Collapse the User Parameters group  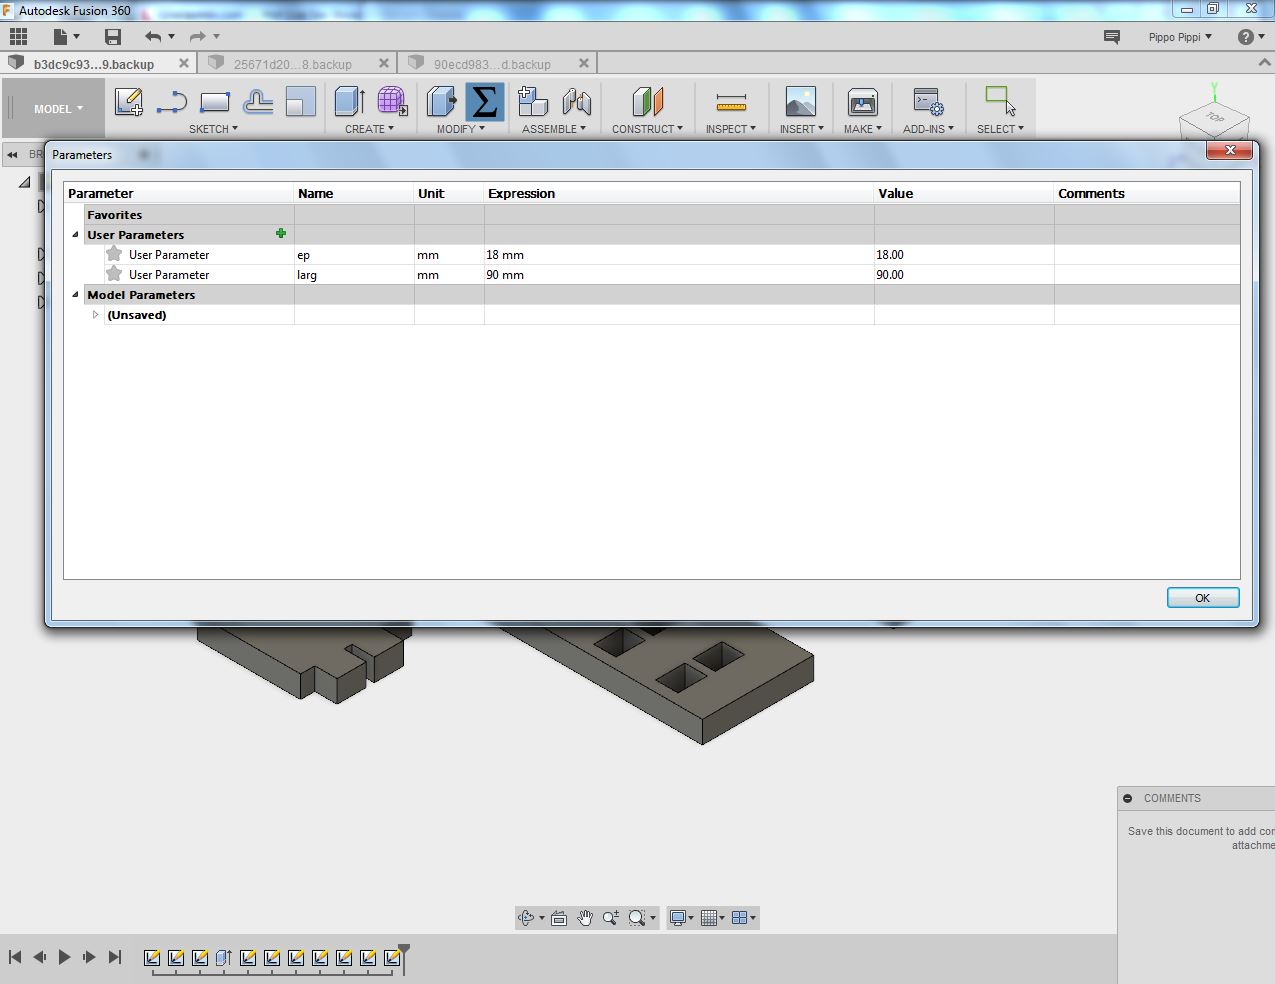click(75, 235)
